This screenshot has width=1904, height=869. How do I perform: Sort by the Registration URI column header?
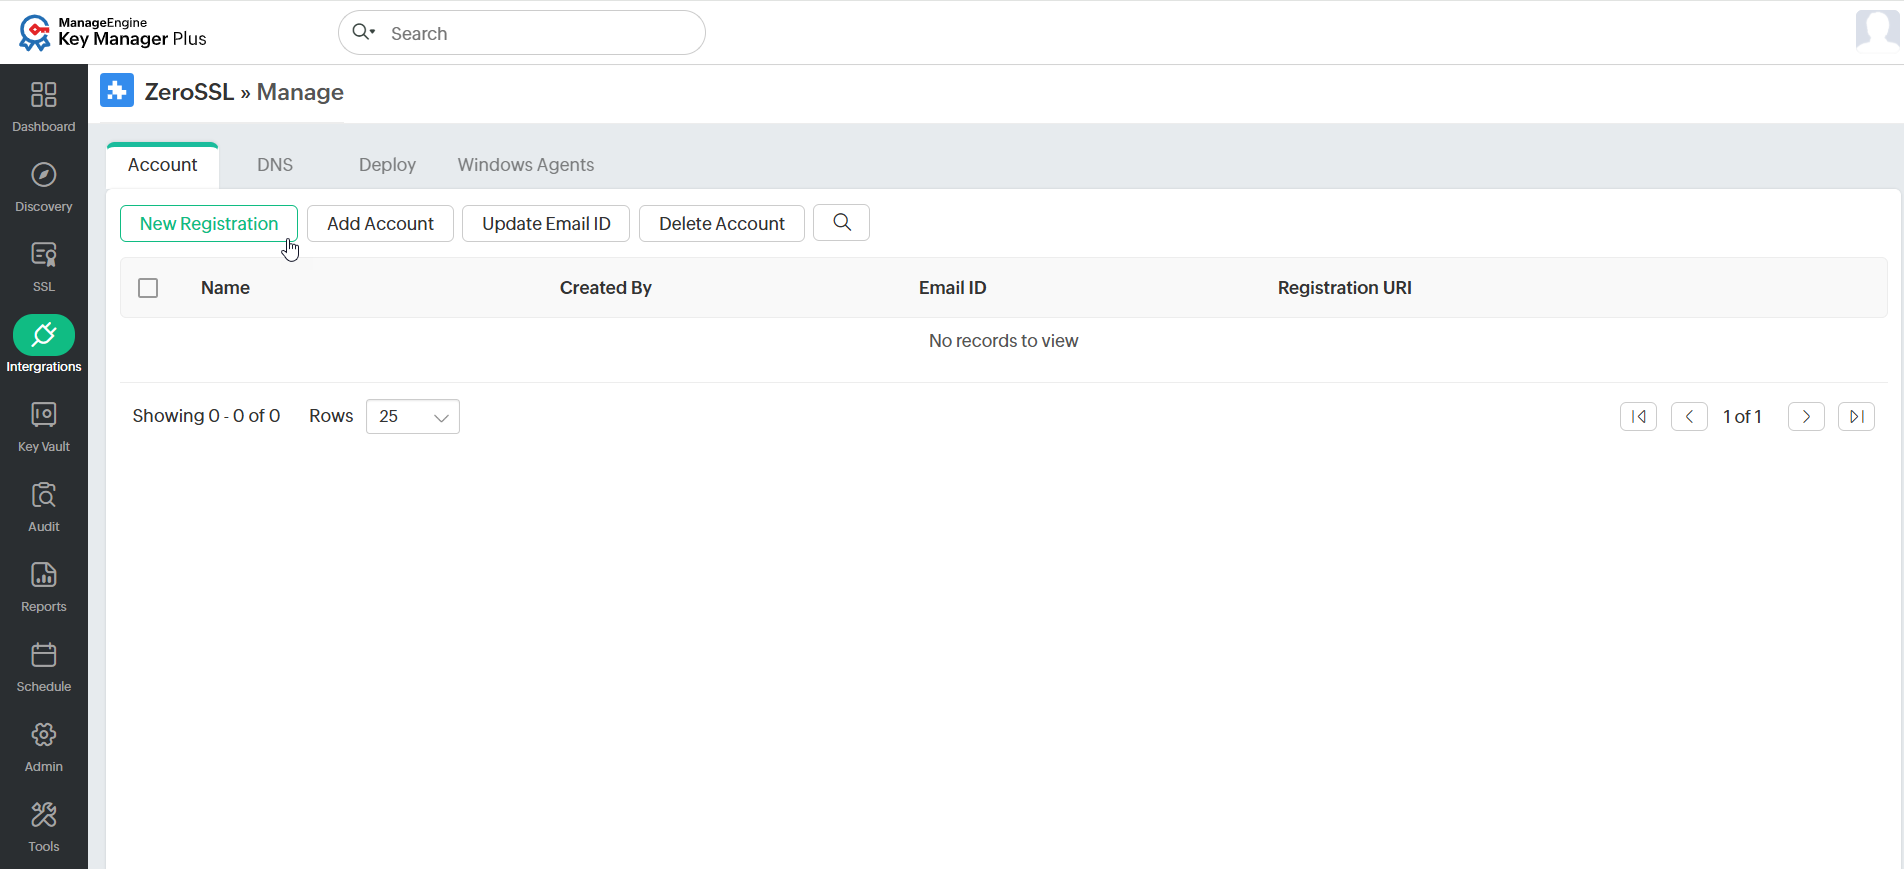pyautogui.click(x=1345, y=288)
